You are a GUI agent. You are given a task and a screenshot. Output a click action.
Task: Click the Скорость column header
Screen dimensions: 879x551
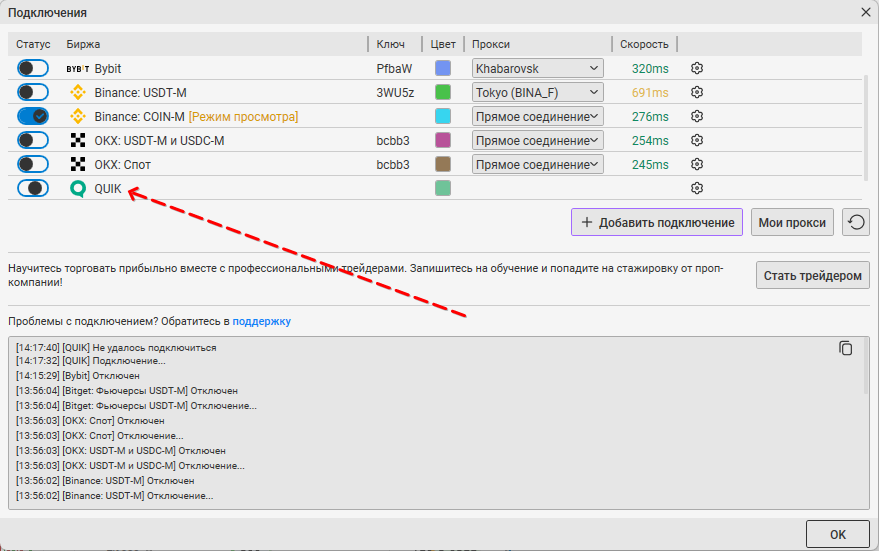tap(644, 44)
